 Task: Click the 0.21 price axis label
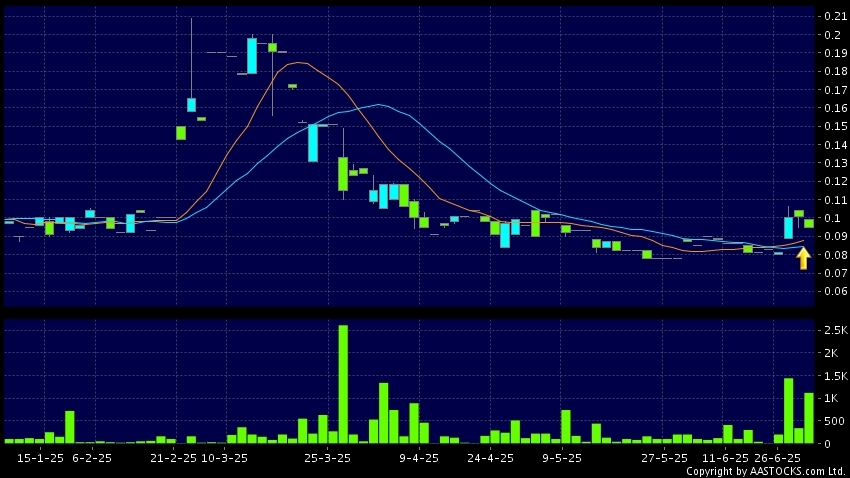tap(835, 16)
